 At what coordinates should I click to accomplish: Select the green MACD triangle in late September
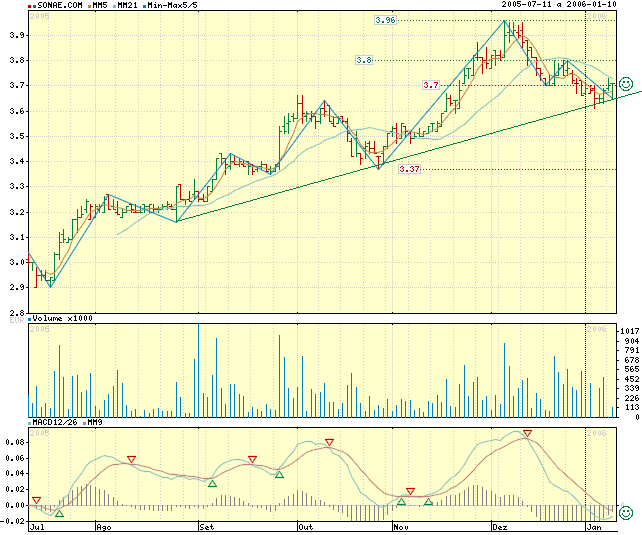[x=279, y=474]
